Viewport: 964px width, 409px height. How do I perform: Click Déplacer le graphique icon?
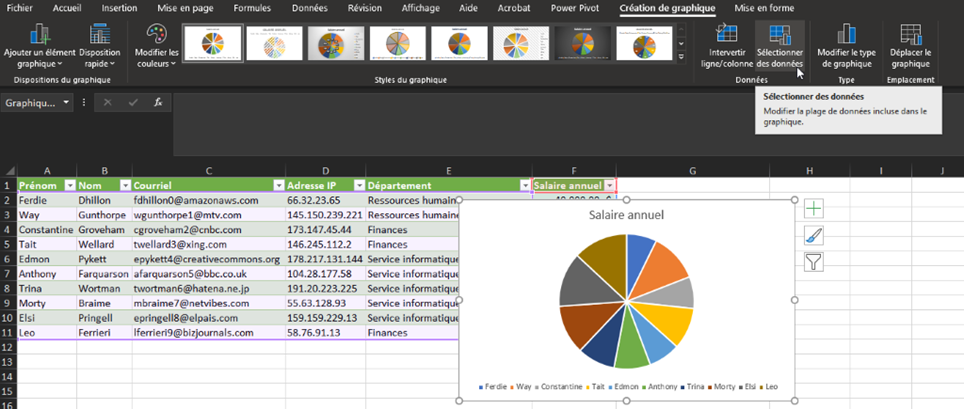click(x=910, y=35)
